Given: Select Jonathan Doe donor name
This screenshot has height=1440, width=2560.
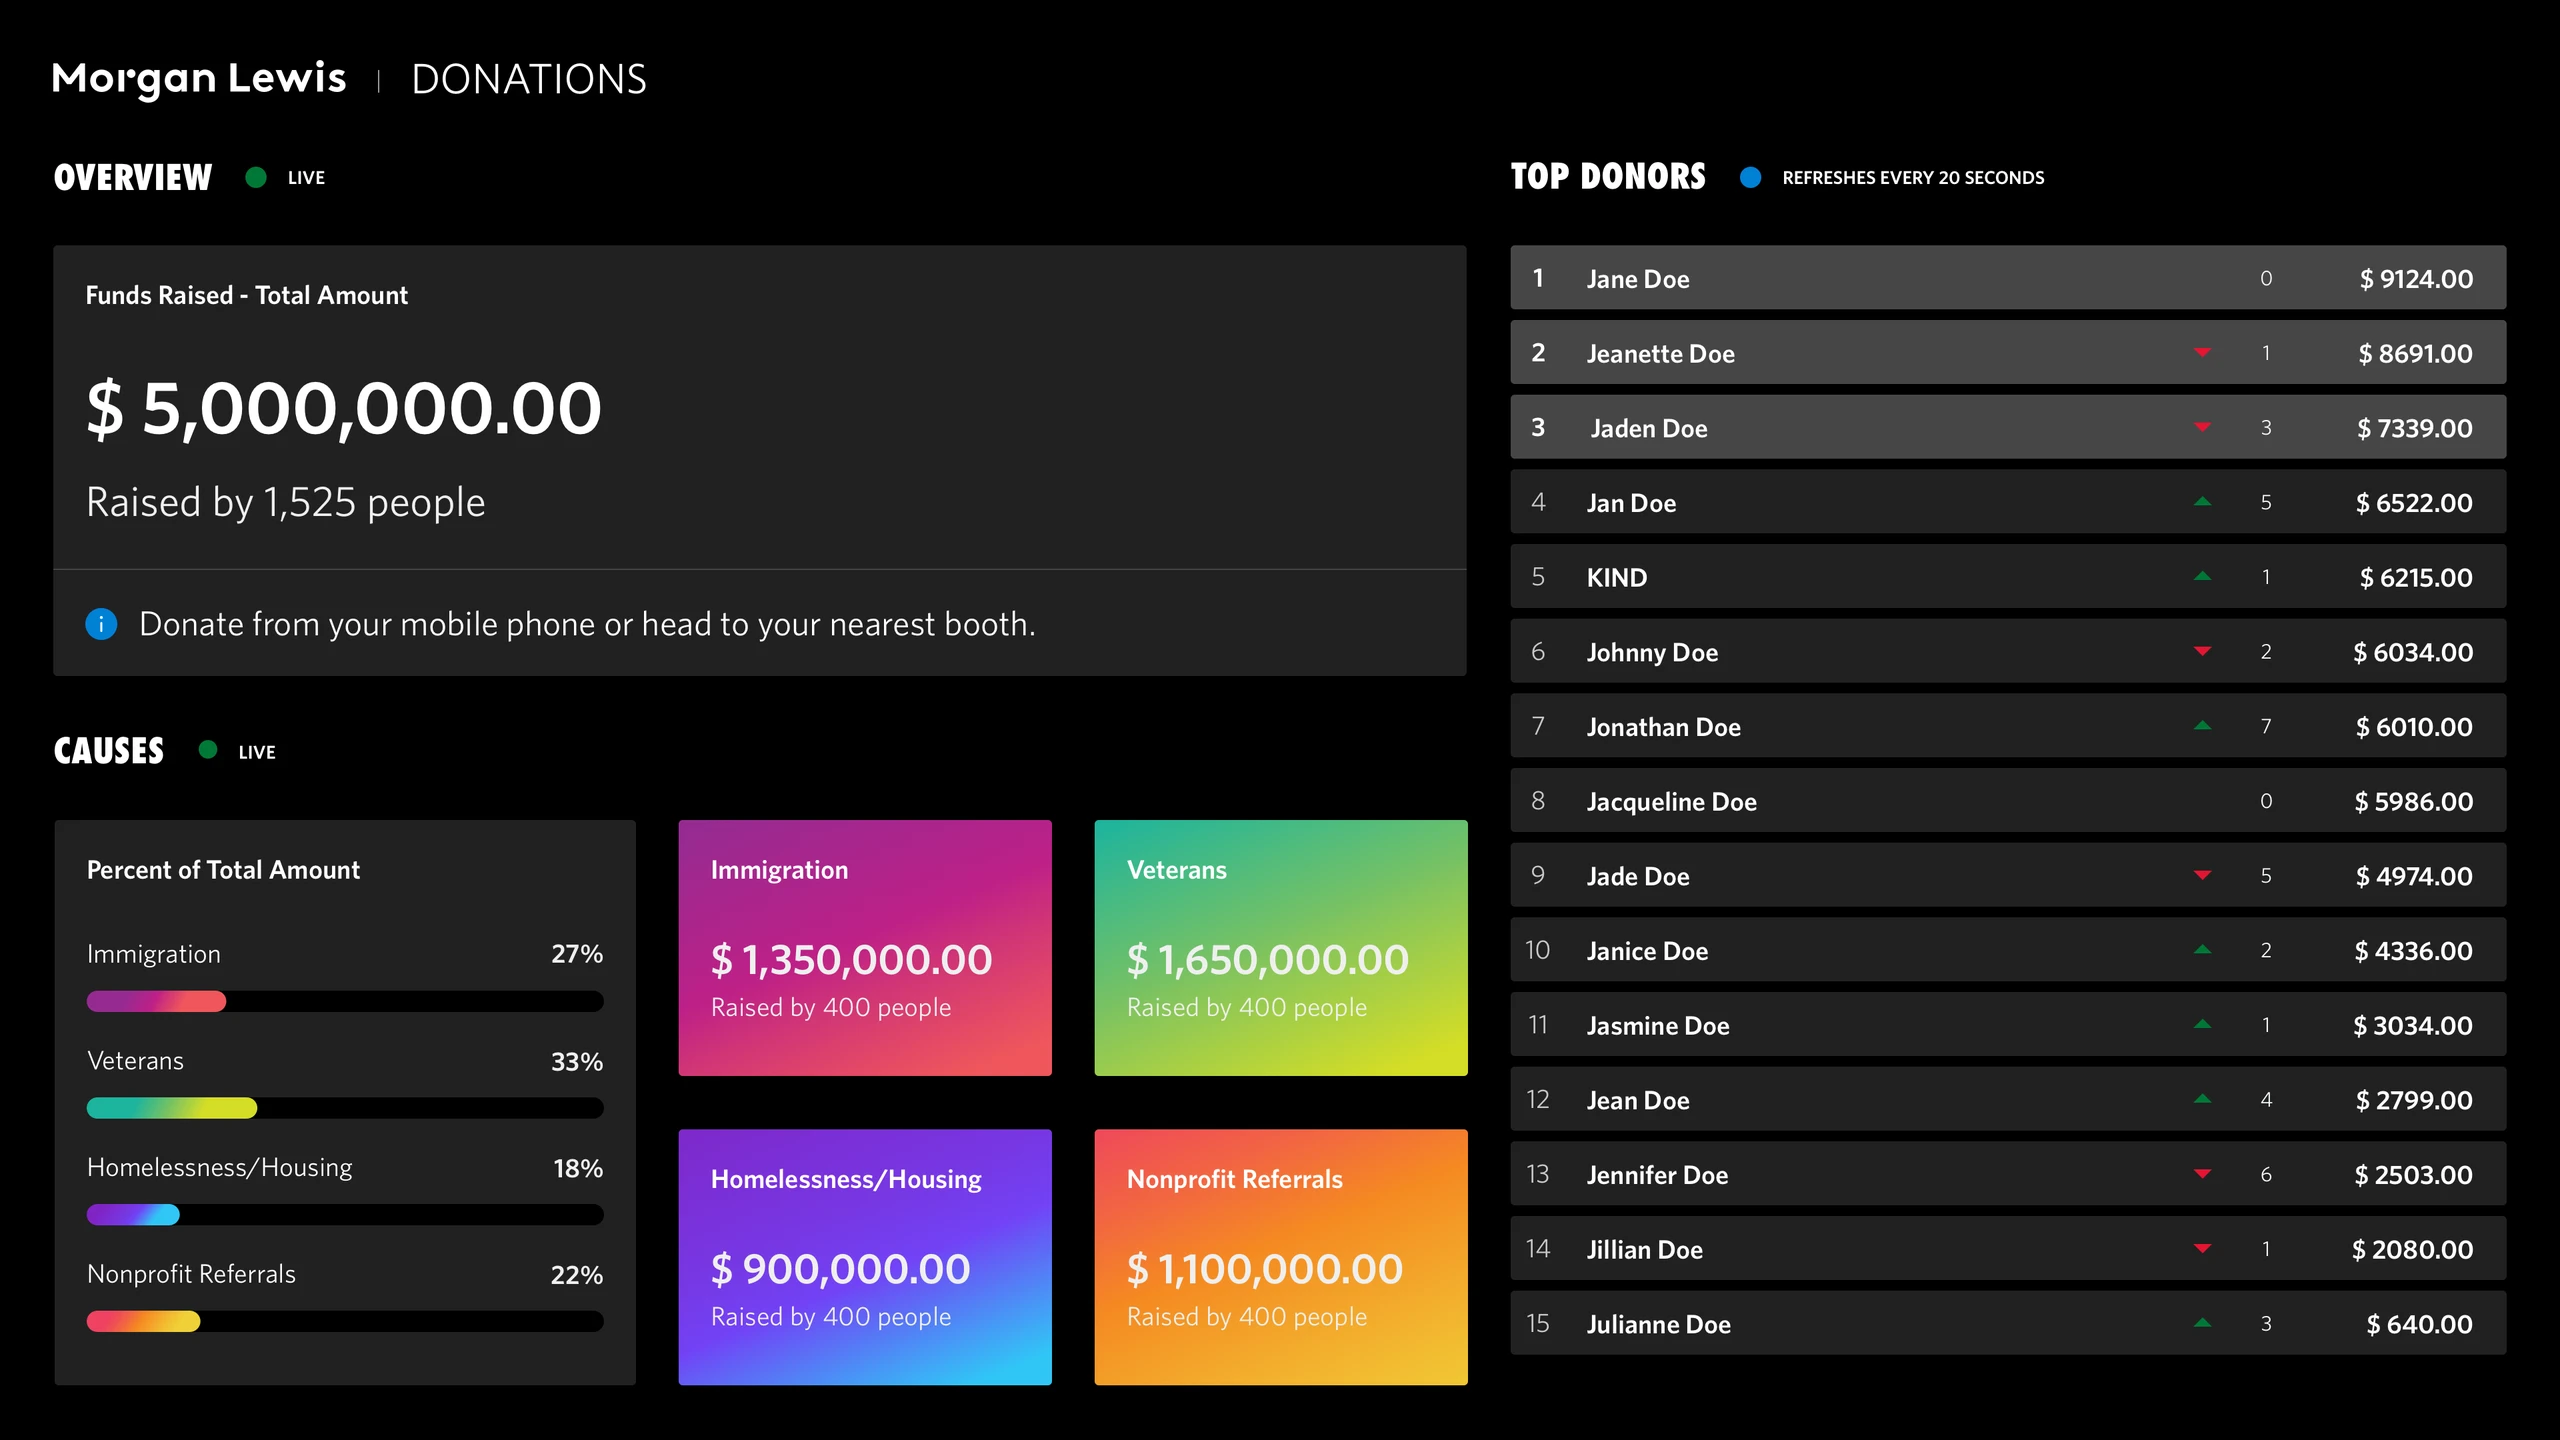Looking at the screenshot, I should point(1663,727).
